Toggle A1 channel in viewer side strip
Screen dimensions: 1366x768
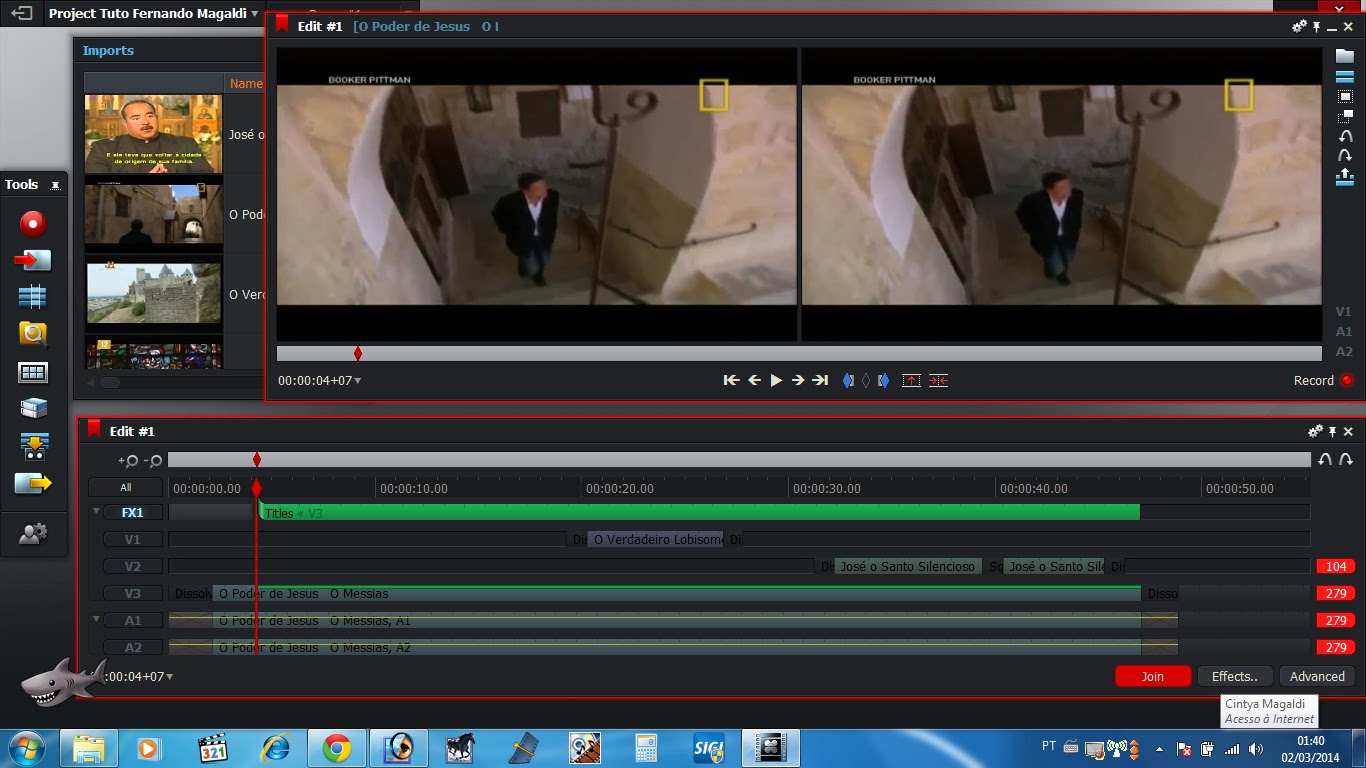tap(1344, 332)
